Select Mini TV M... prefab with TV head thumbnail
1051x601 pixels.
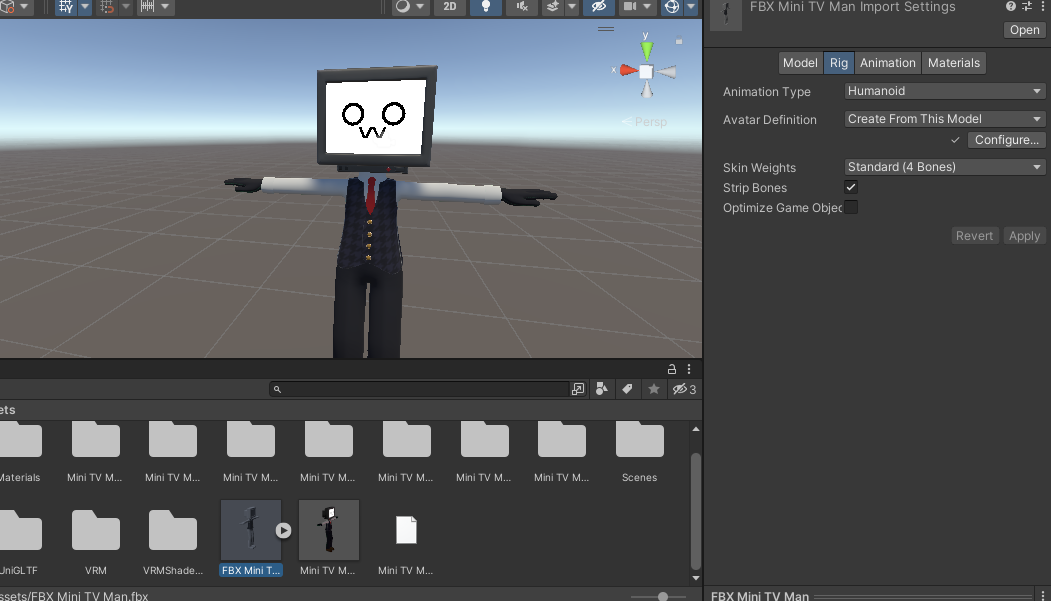click(328, 538)
